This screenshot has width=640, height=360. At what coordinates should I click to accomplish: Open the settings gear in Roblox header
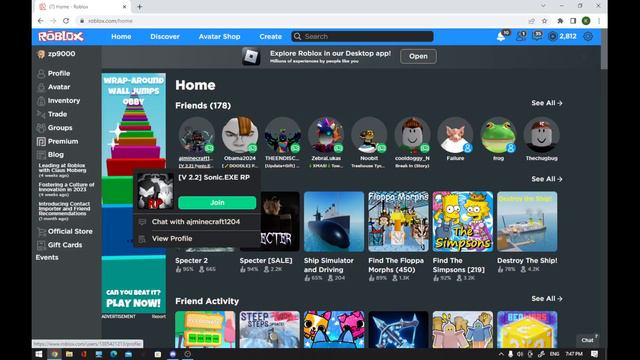(588, 36)
